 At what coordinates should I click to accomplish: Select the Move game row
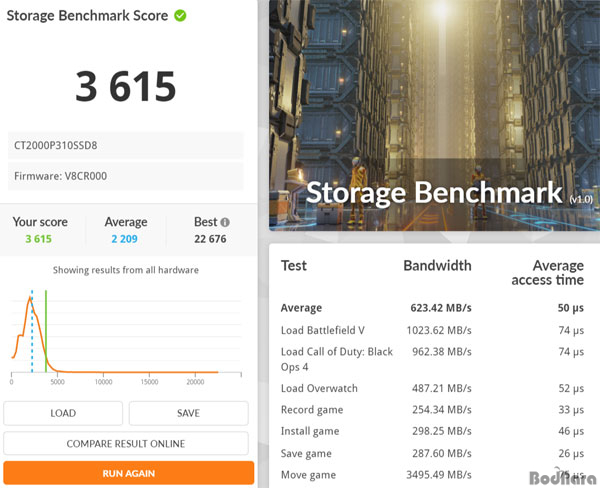click(x=432, y=475)
